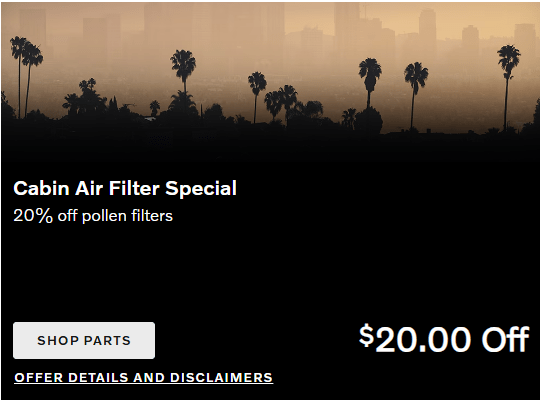Click the tall palm tree at banner's right edge
Viewport: 540px width, 400px height.
[x=508, y=86]
